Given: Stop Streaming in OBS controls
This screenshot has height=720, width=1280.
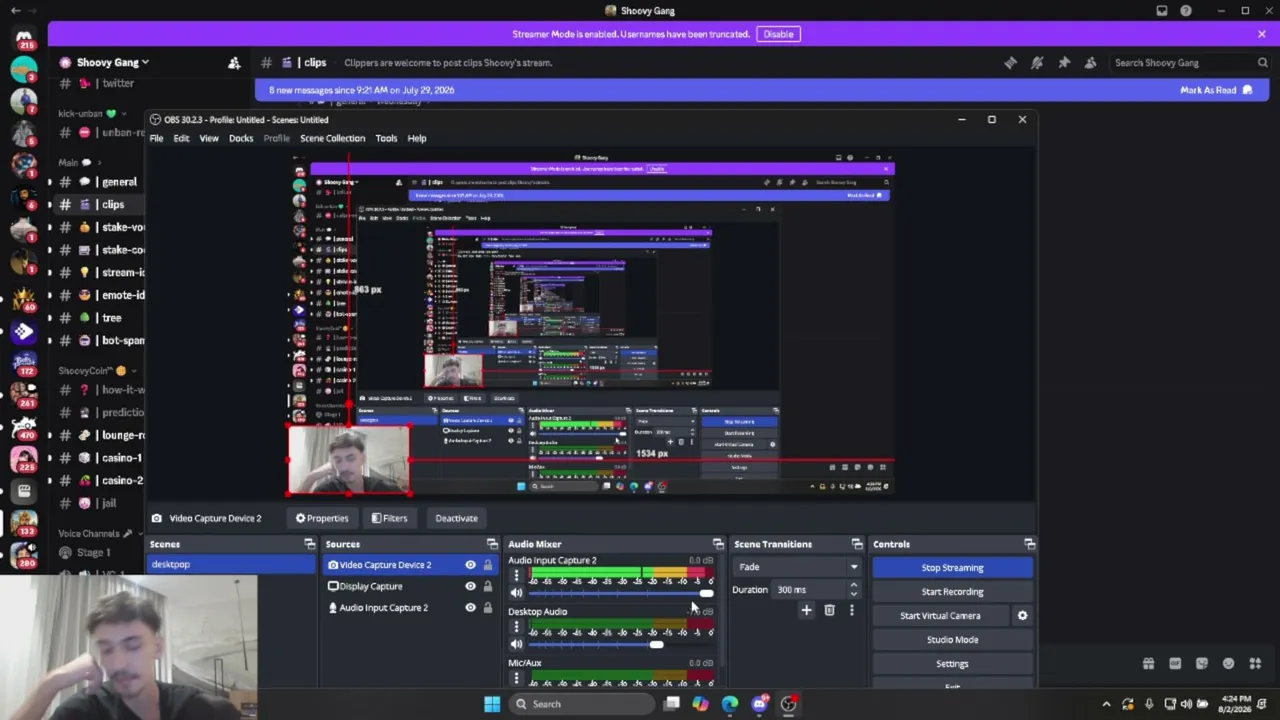Looking at the screenshot, I should click(x=952, y=568).
